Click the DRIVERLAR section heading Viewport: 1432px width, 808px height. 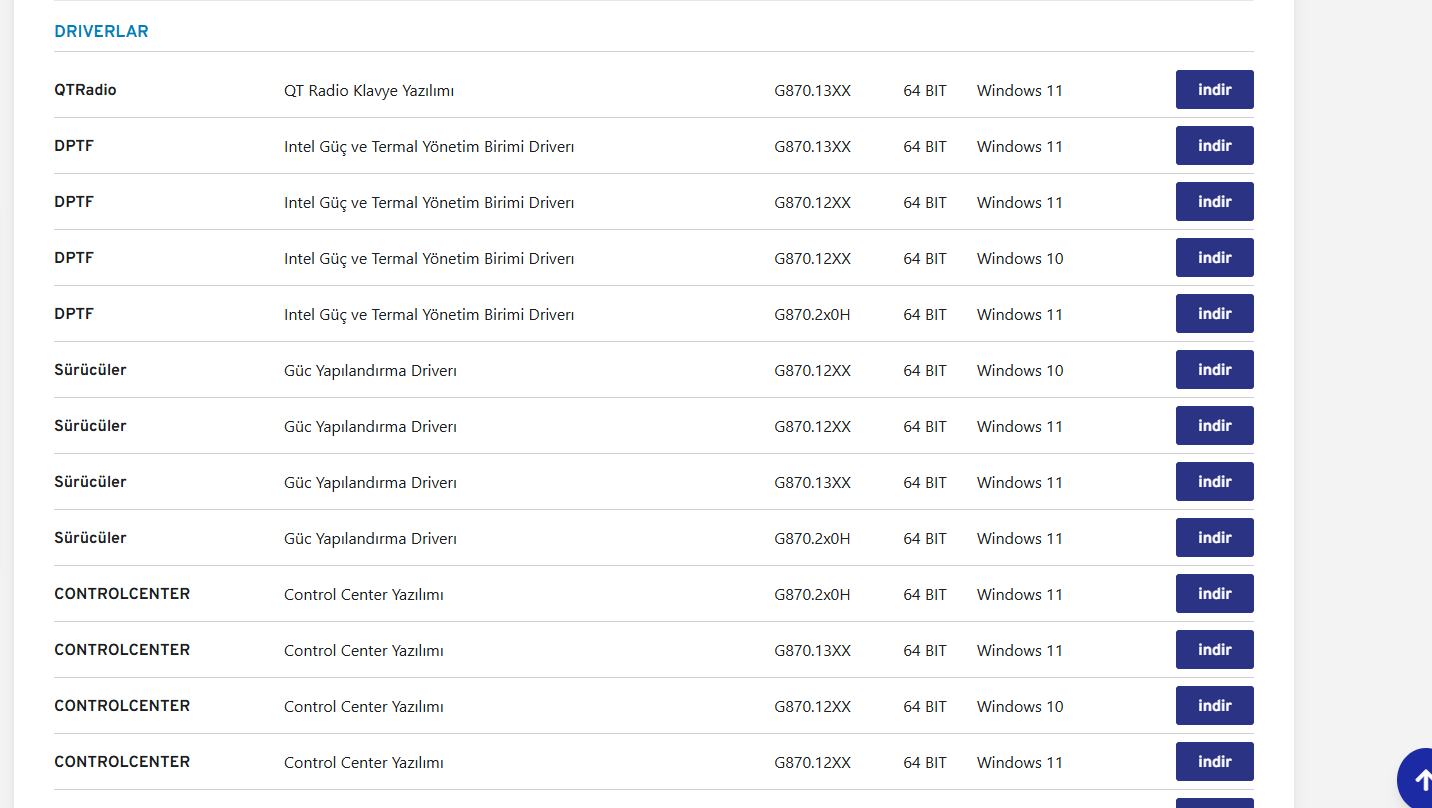coord(101,32)
